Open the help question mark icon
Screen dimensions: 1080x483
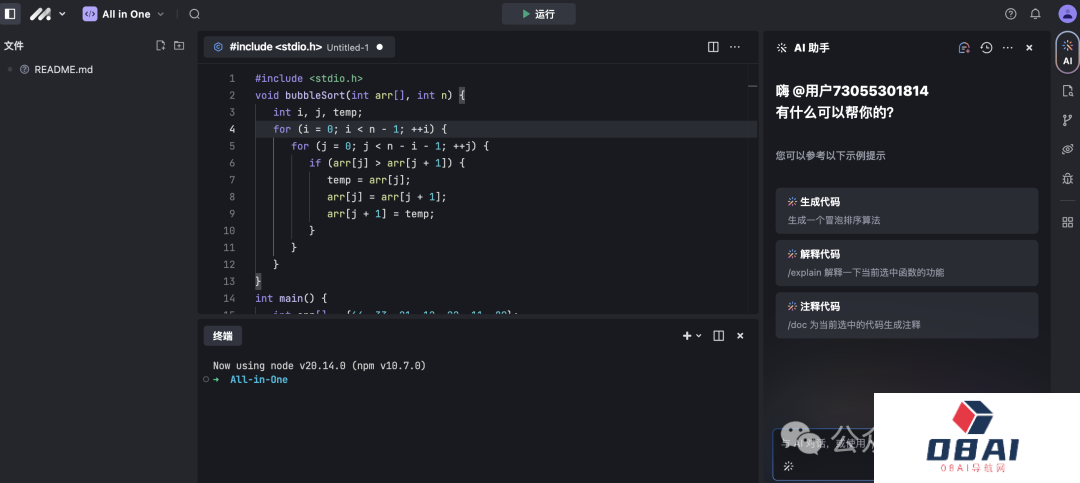[x=1010, y=14]
